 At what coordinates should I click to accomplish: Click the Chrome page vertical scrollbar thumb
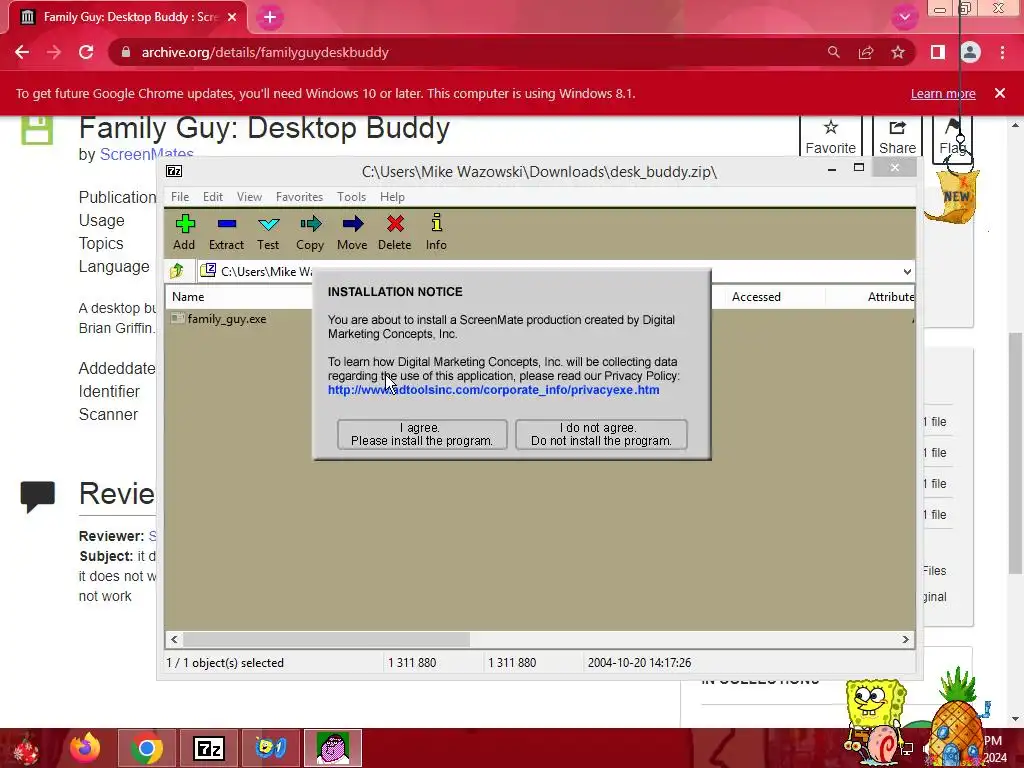(x=1015, y=453)
